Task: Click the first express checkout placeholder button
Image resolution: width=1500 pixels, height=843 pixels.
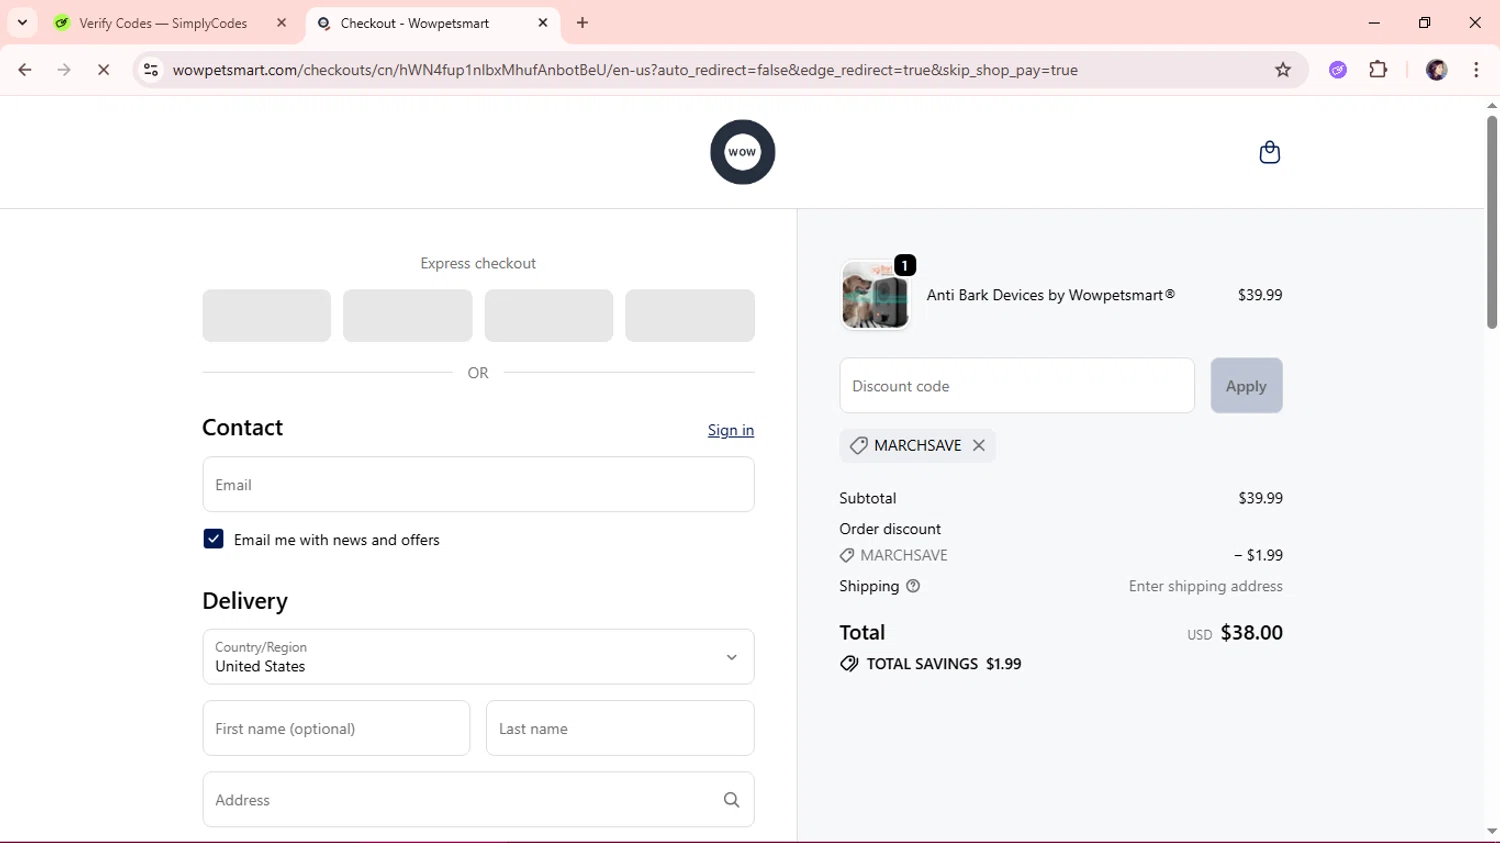Action: pyautogui.click(x=267, y=316)
